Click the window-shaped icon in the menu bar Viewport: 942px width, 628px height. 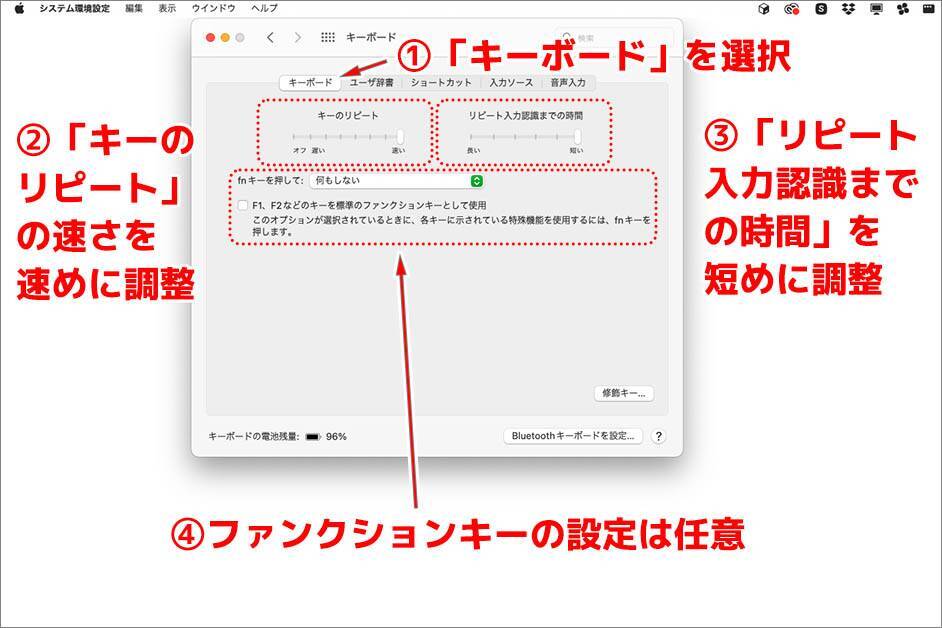point(928,8)
